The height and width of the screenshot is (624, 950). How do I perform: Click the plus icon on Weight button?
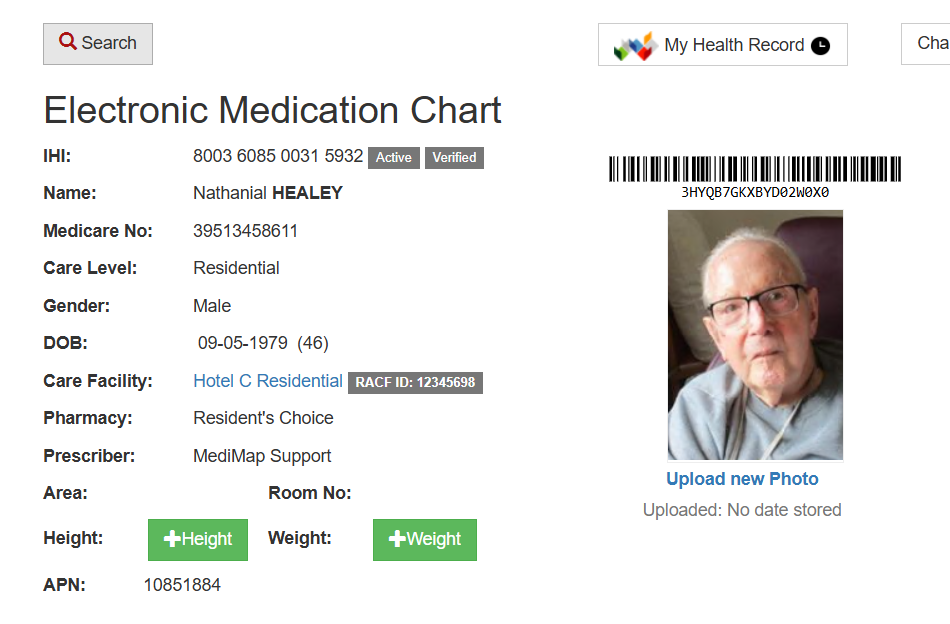[x=397, y=540]
